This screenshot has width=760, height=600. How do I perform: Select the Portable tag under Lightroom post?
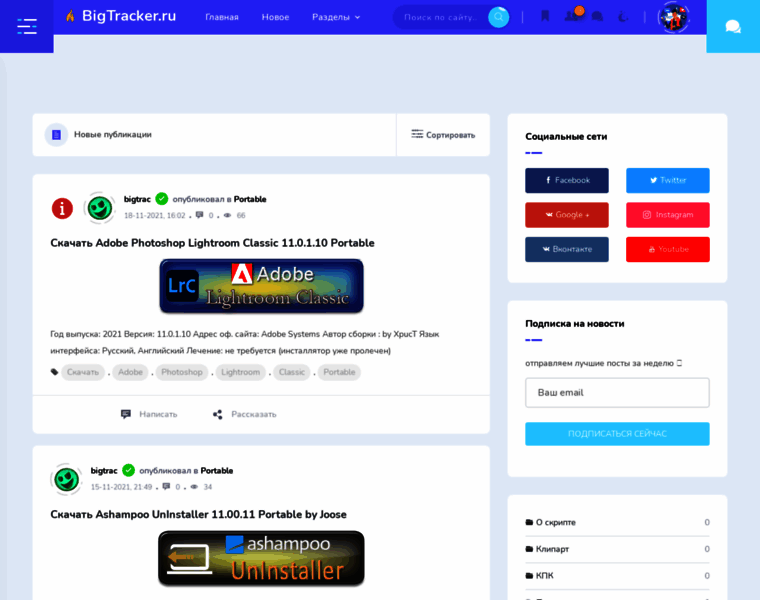(x=339, y=372)
